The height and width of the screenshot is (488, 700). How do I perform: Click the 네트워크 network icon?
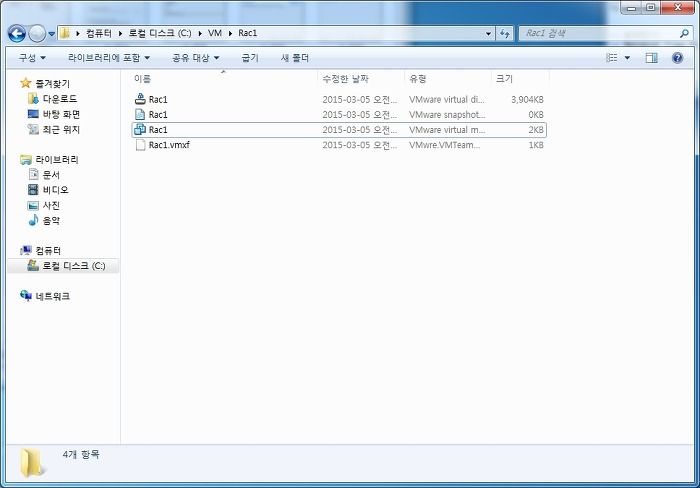26,295
